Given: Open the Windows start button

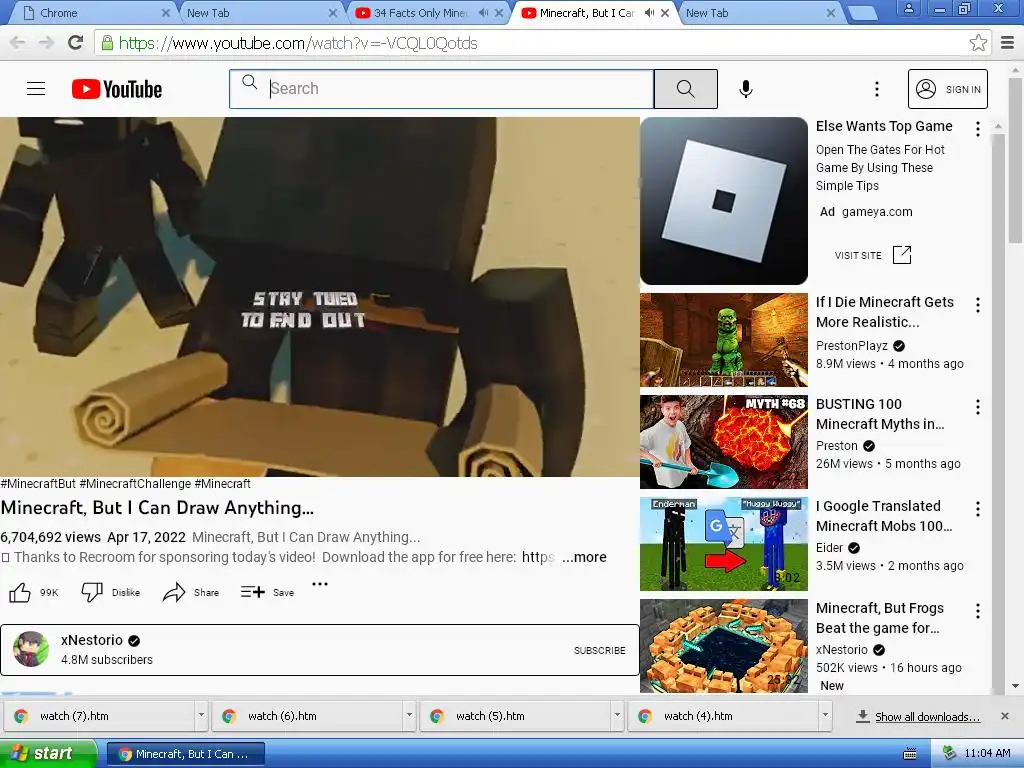Looking at the screenshot, I should [48, 753].
